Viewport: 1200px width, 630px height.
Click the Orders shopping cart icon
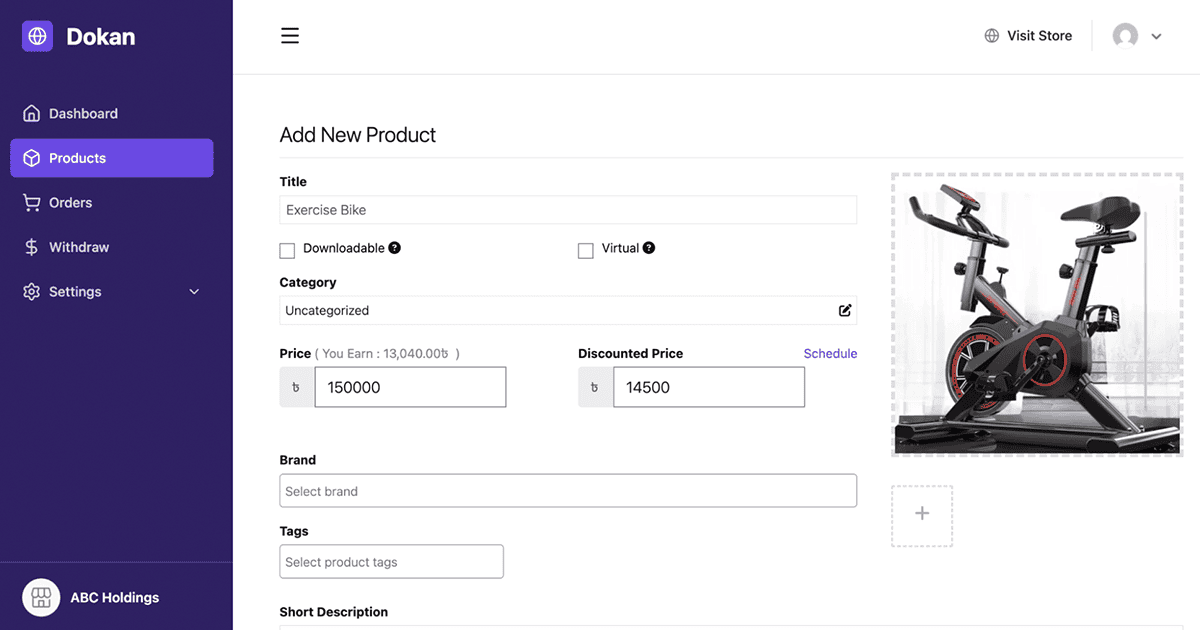click(x=31, y=202)
